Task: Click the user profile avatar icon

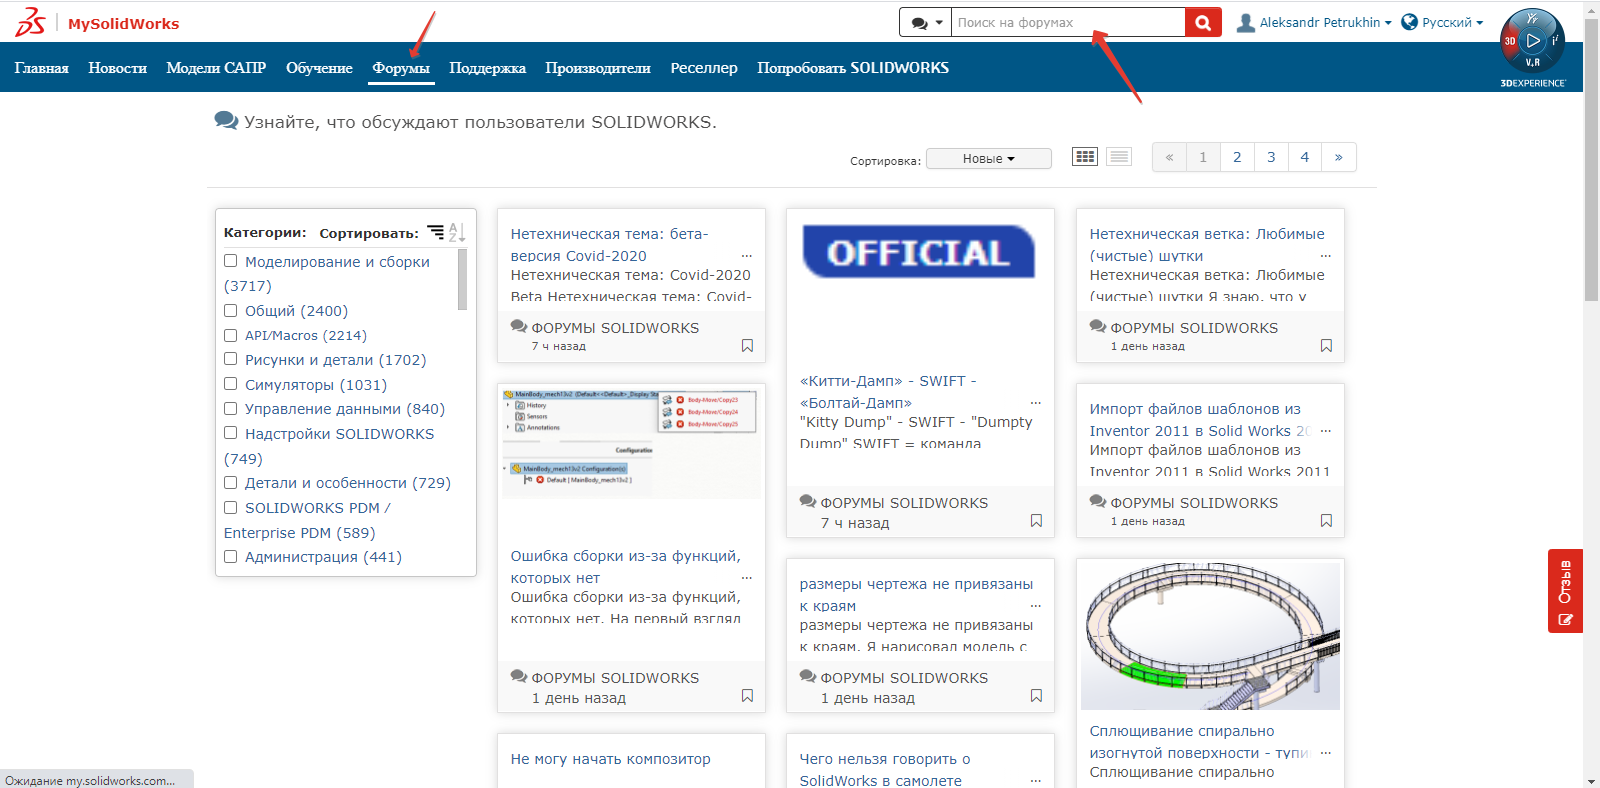Action: (1246, 22)
